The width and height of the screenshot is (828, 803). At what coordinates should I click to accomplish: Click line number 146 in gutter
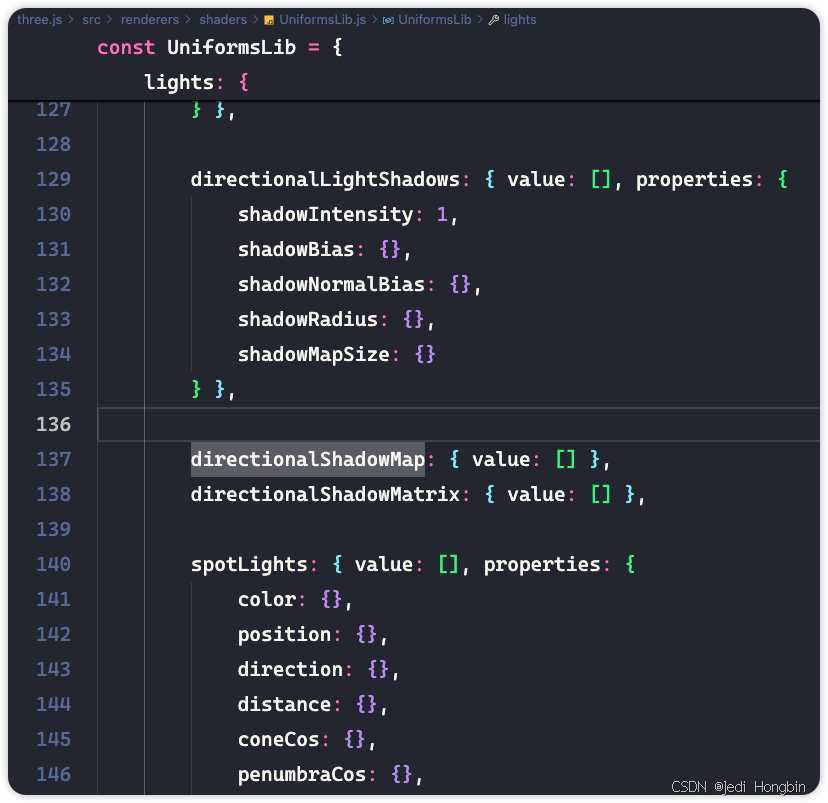coord(53,774)
